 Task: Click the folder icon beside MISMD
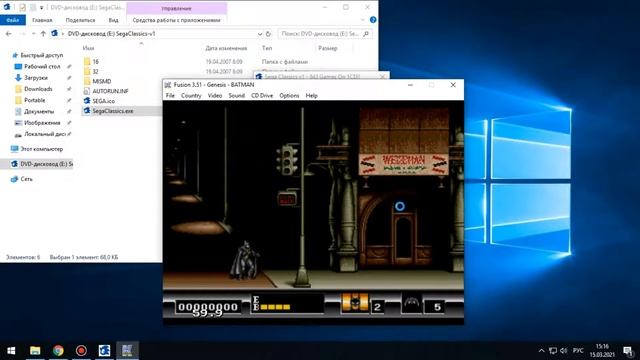(x=87, y=81)
